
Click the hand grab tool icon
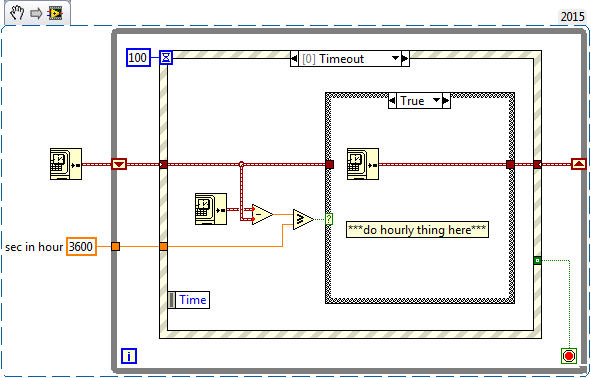pos(17,13)
